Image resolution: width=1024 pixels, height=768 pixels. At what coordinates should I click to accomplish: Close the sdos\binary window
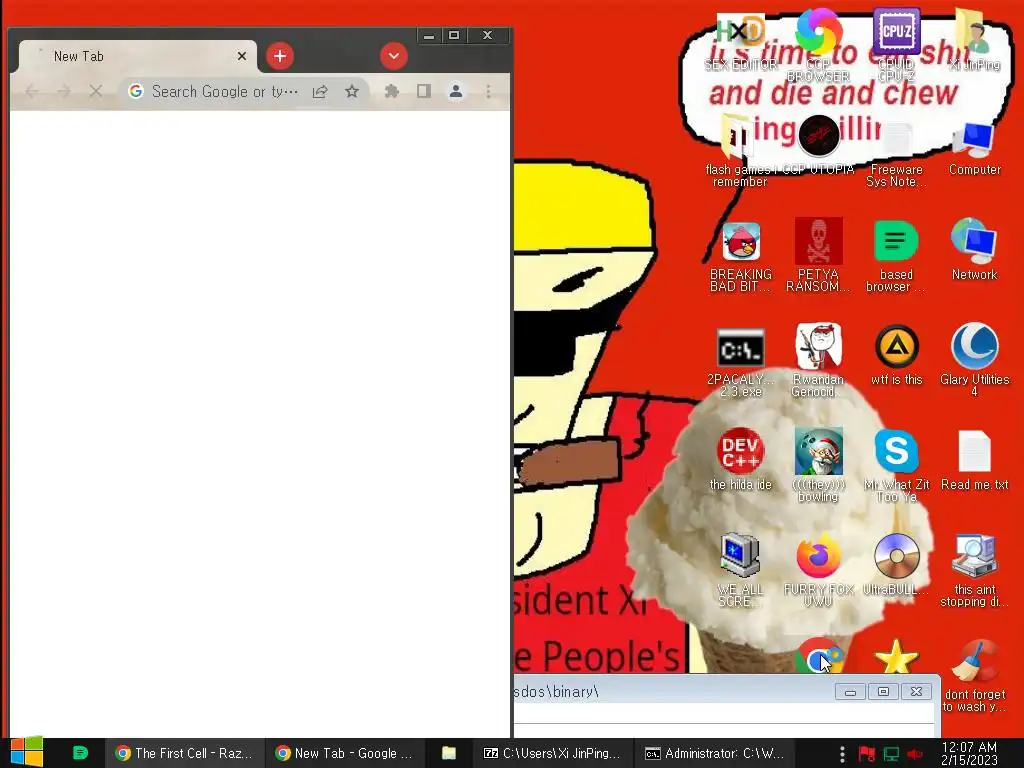point(916,692)
